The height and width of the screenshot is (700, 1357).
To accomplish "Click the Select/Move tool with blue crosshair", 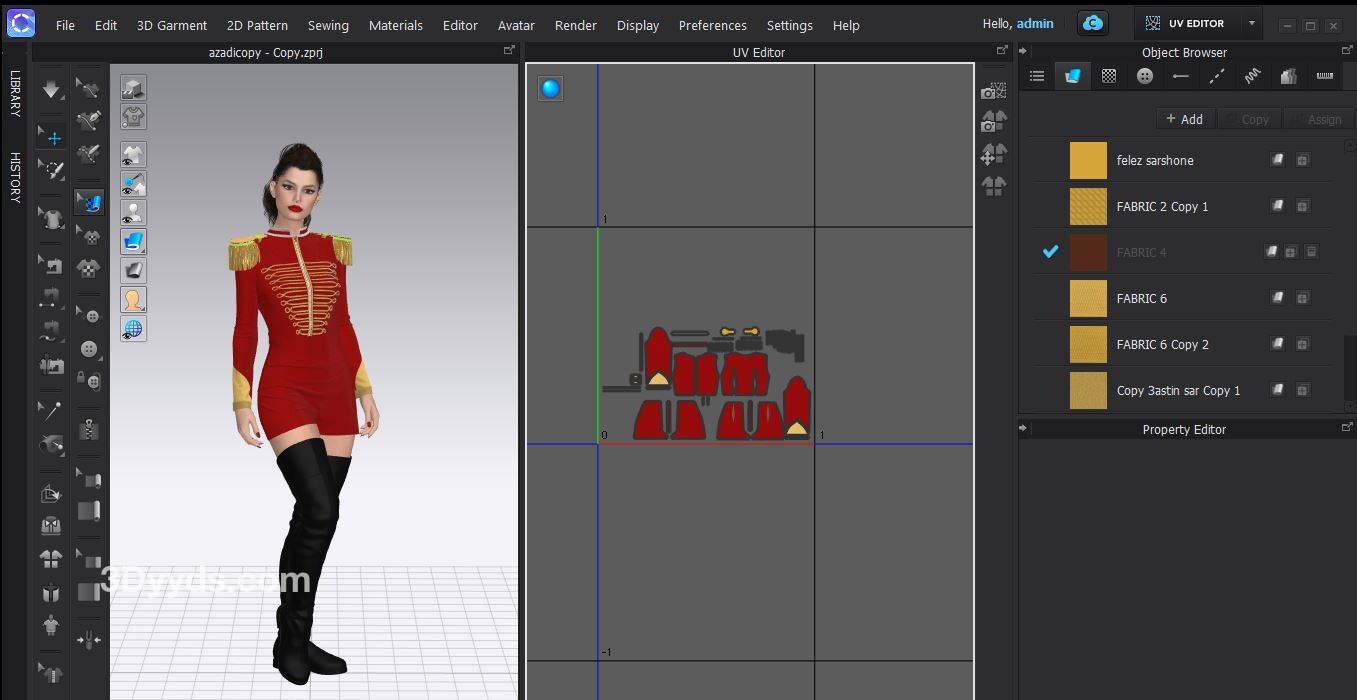I will 52,138.
